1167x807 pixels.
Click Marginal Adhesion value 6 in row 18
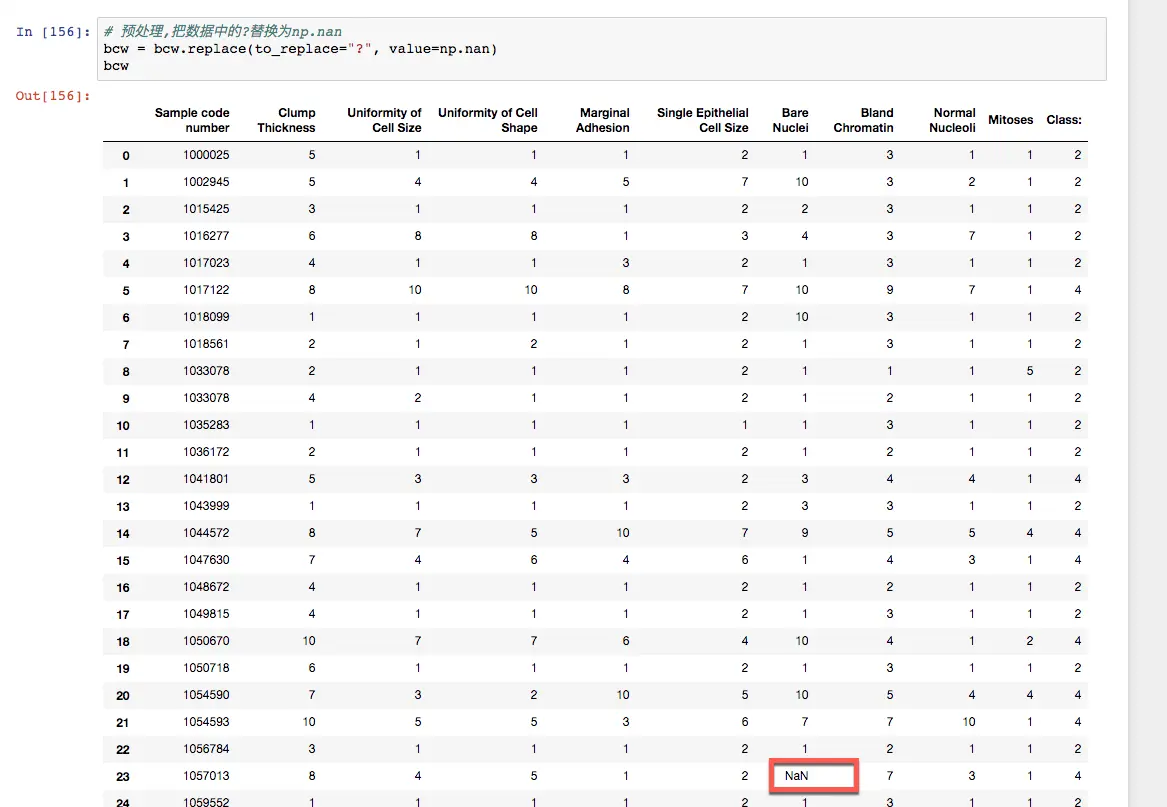[x=626, y=641]
